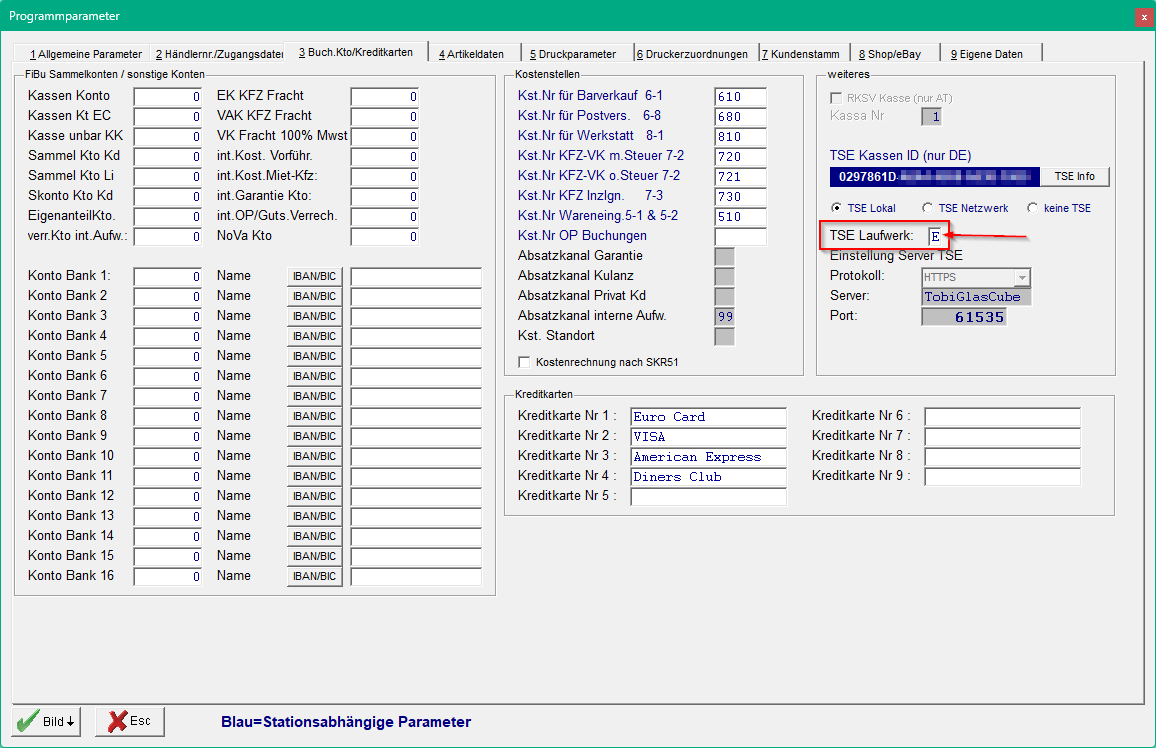Select the Buch.Kto/Kreditkarten tab

tap(355, 52)
